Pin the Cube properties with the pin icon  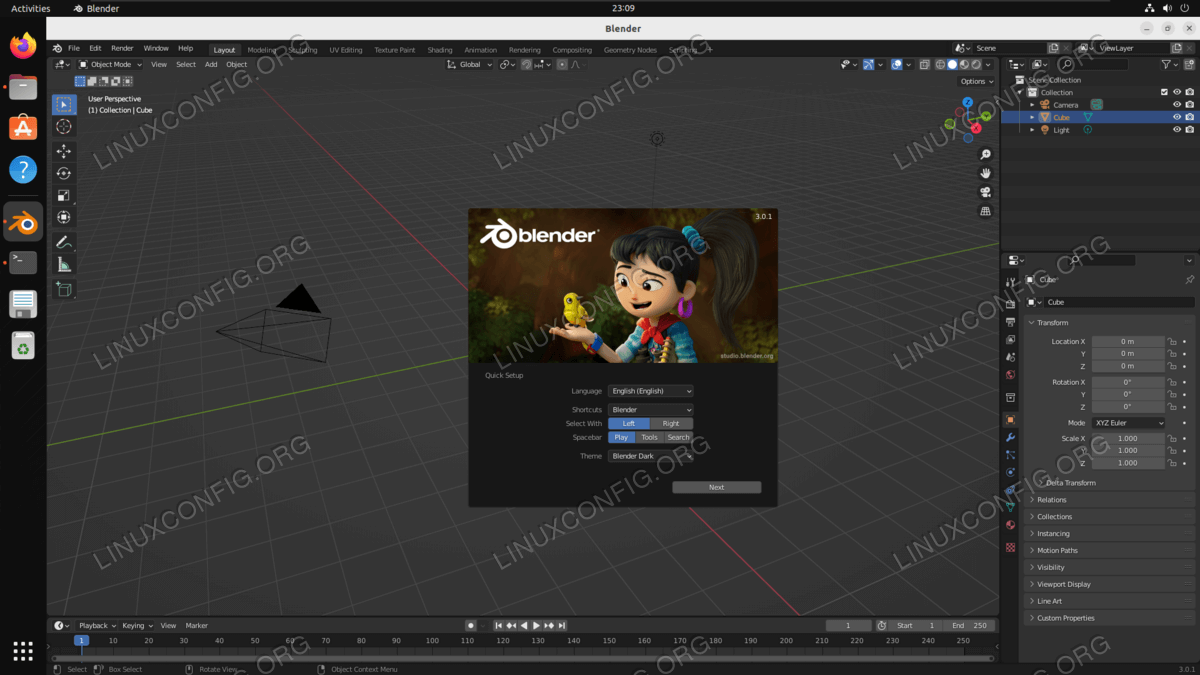click(1189, 280)
